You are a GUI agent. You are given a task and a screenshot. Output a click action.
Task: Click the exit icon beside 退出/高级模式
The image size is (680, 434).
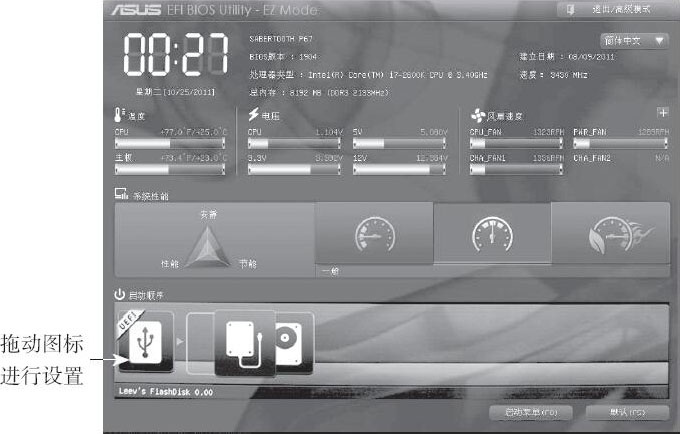pyautogui.click(x=571, y=10)
